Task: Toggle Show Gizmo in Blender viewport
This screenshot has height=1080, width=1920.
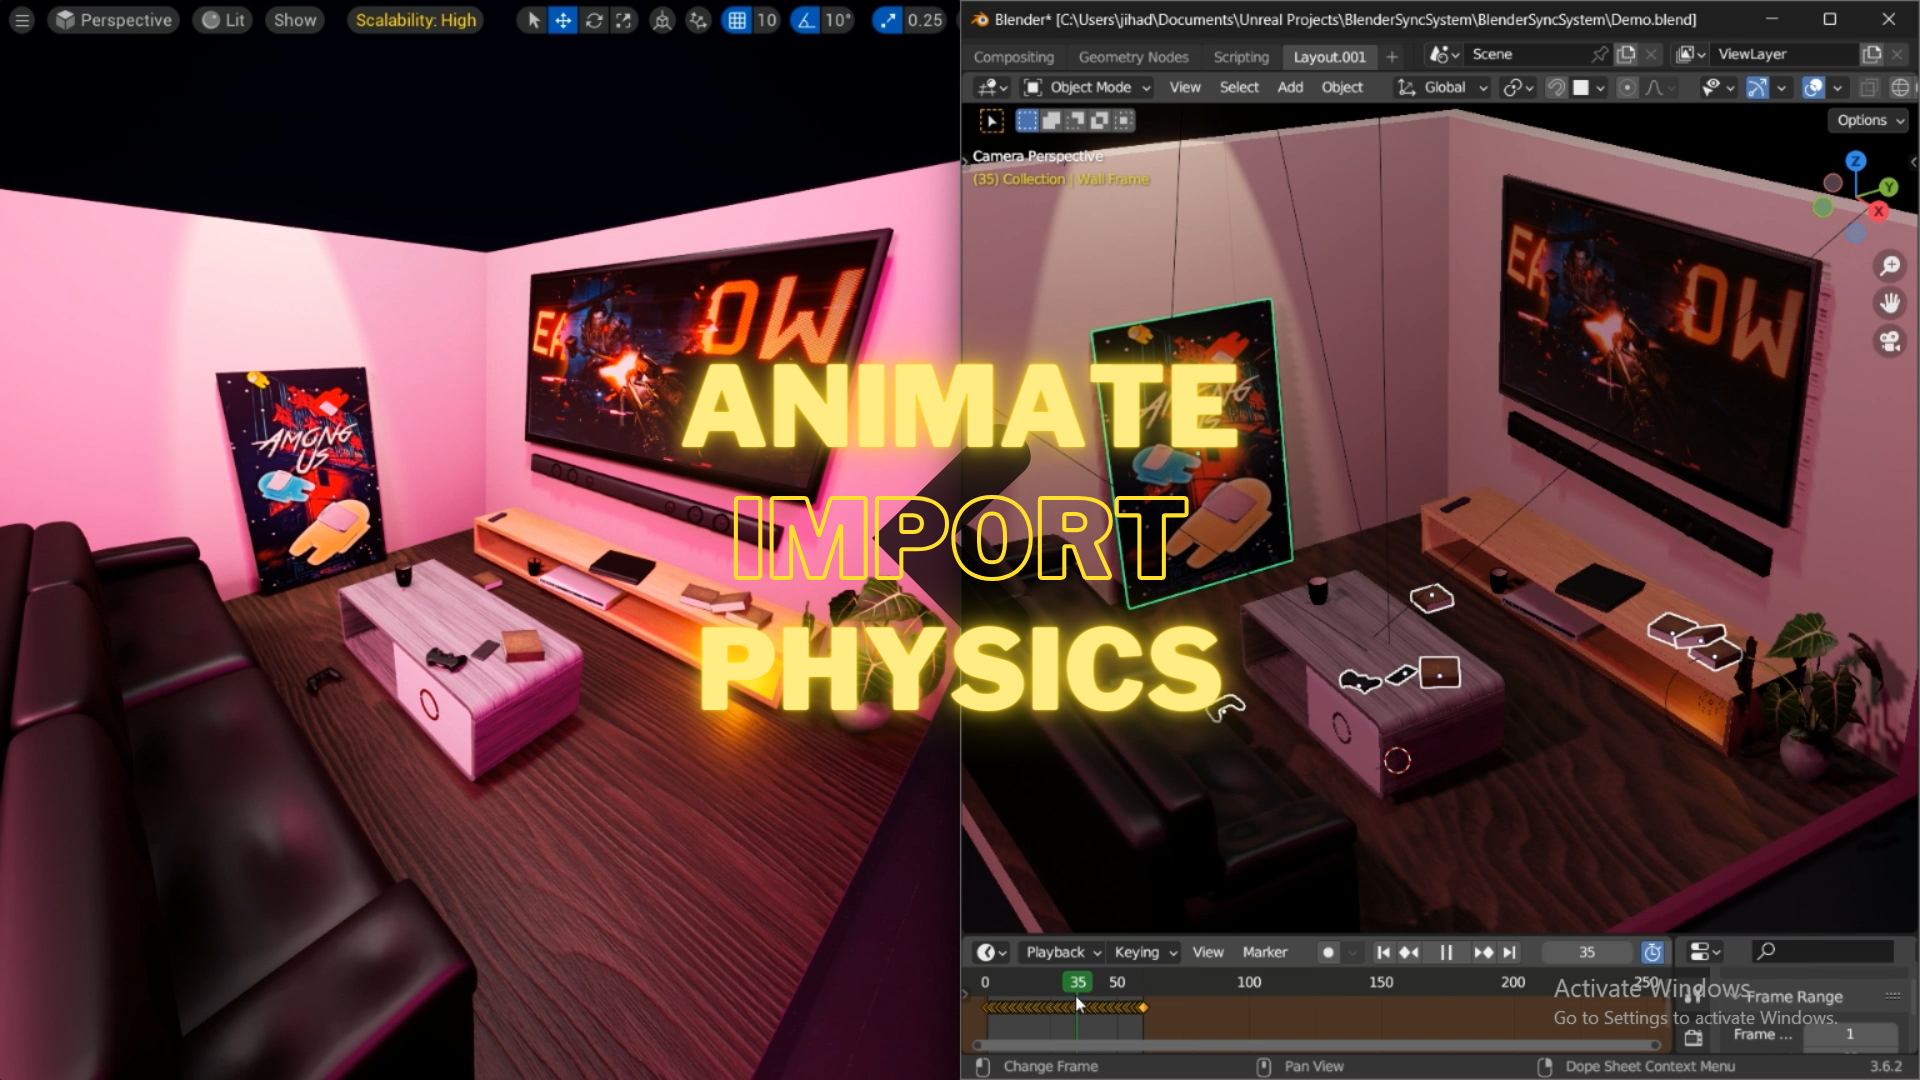Action: click(x=1757, y=88)
